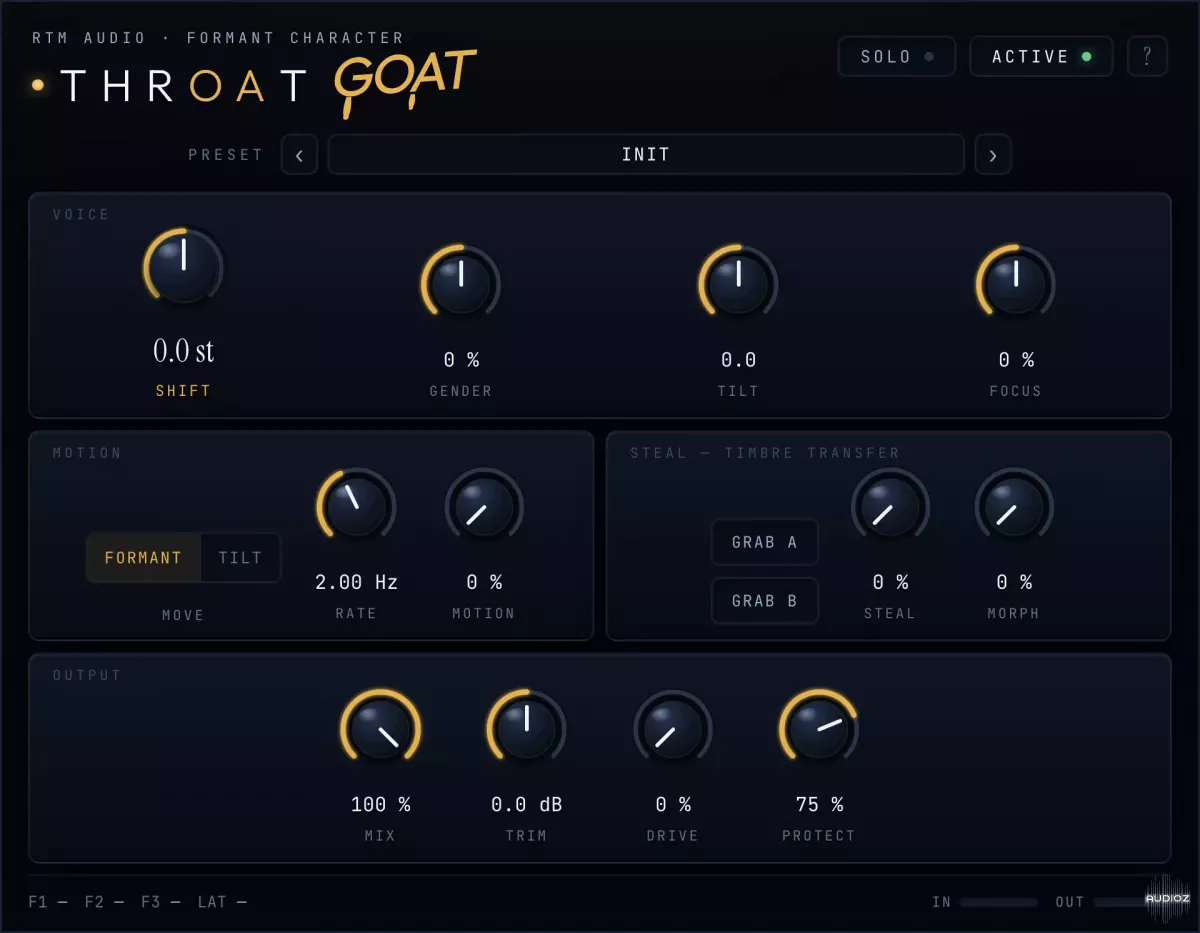Viewport: 1200px width, 933px height.
Task: Click the 0 % morph value
Action: [1014, 582]
